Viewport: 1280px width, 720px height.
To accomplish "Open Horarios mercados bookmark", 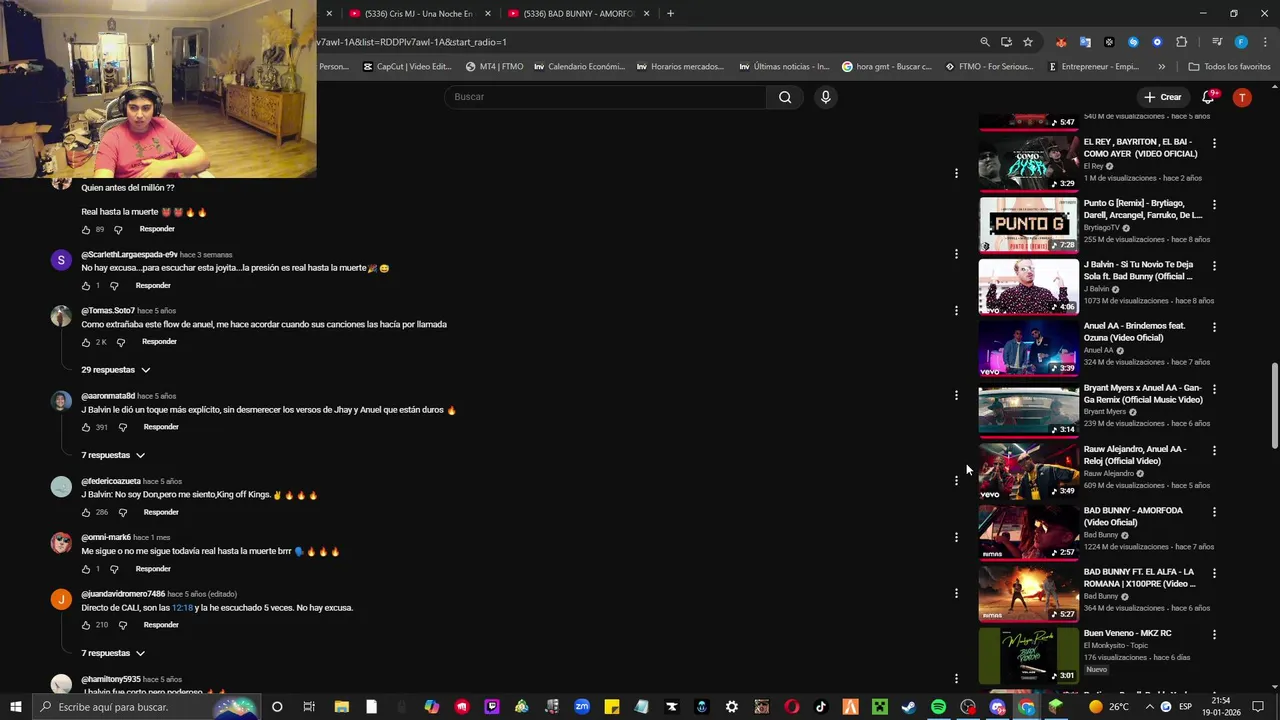I will pos(680,67).
